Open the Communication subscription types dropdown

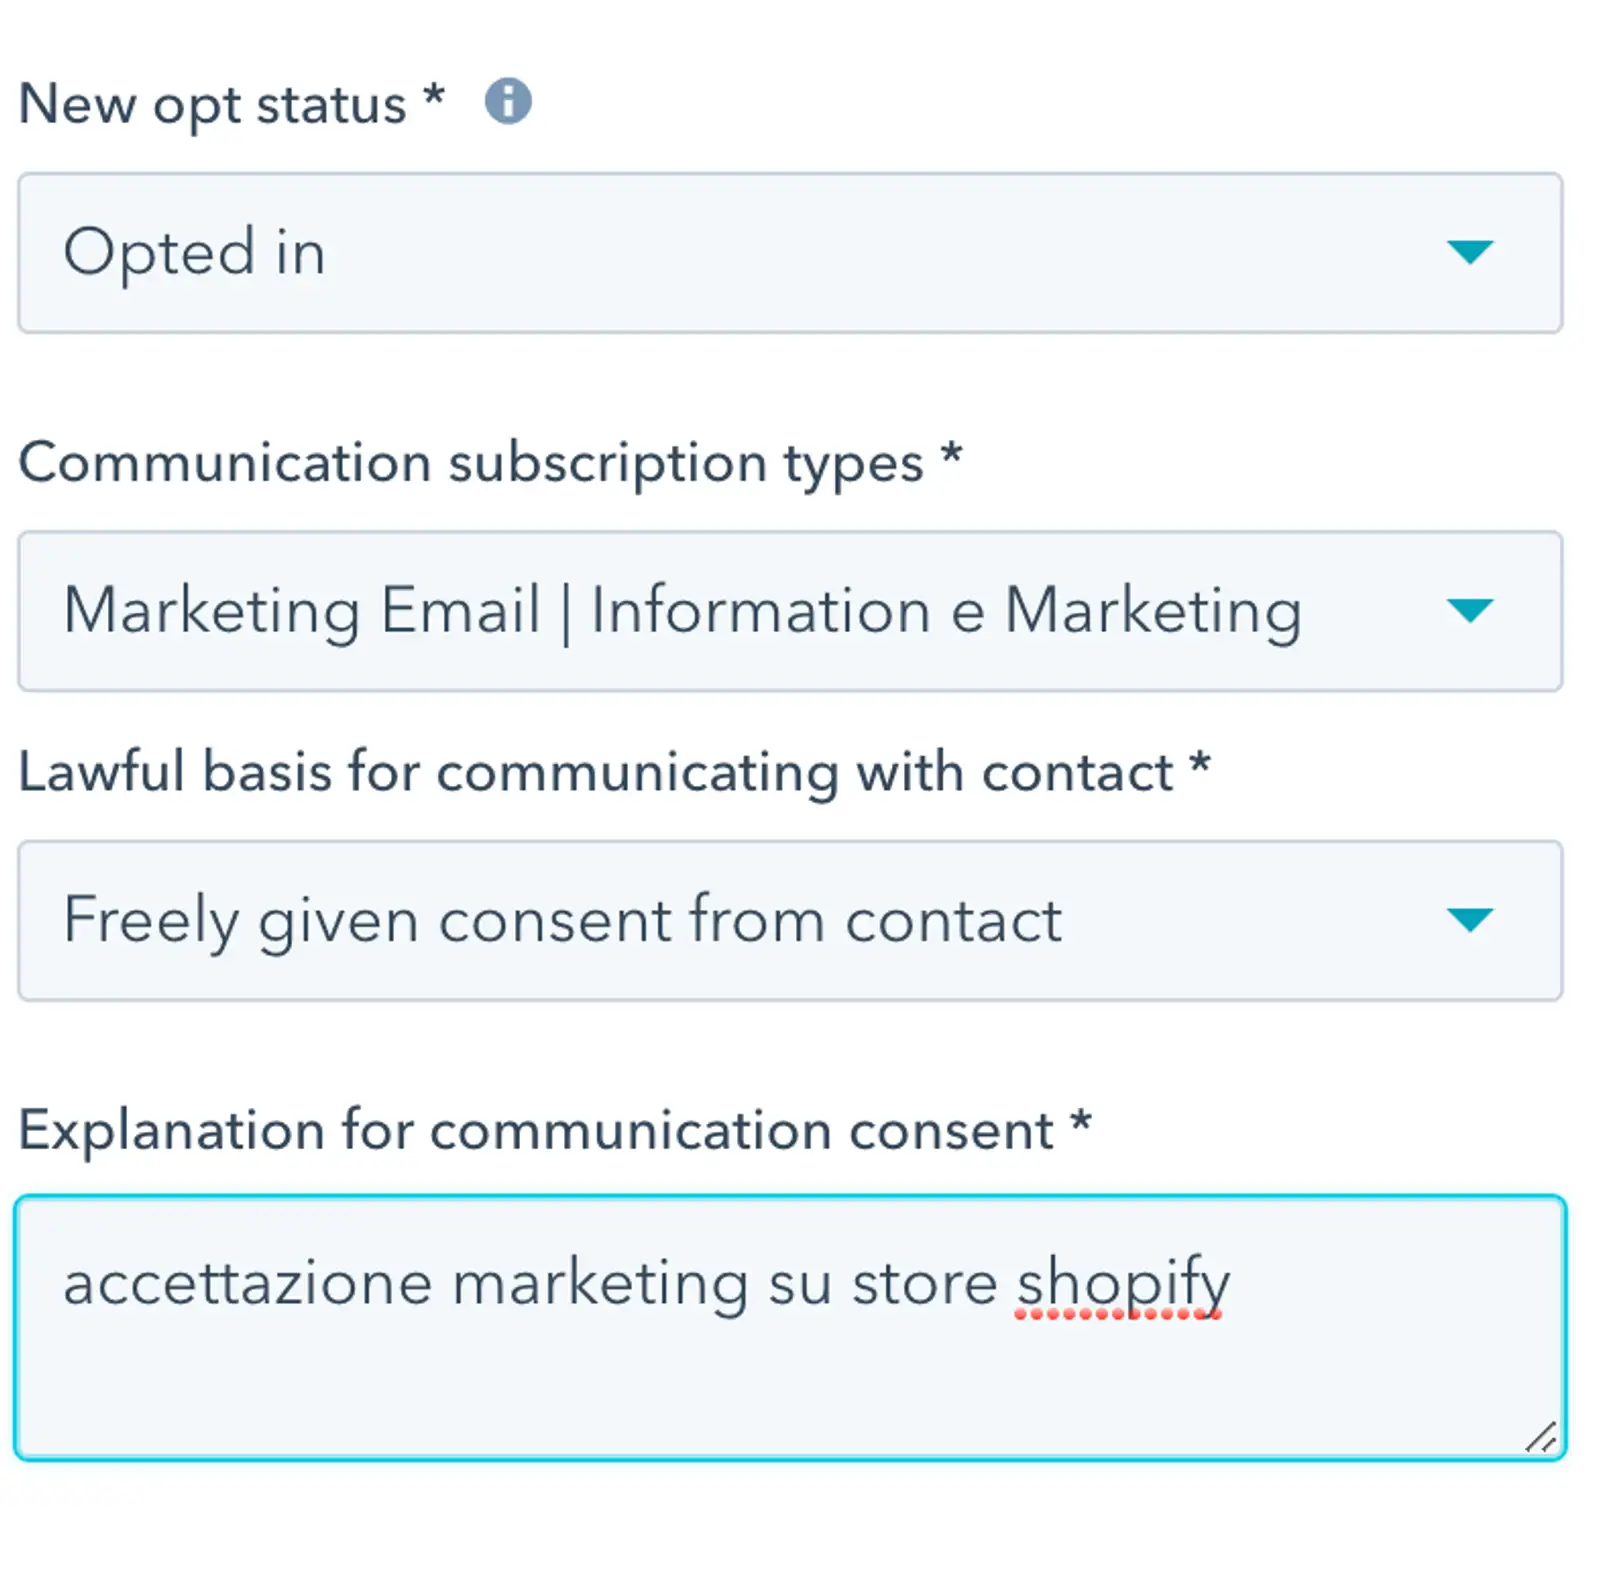pyautogui.click(x=790, y=611)
